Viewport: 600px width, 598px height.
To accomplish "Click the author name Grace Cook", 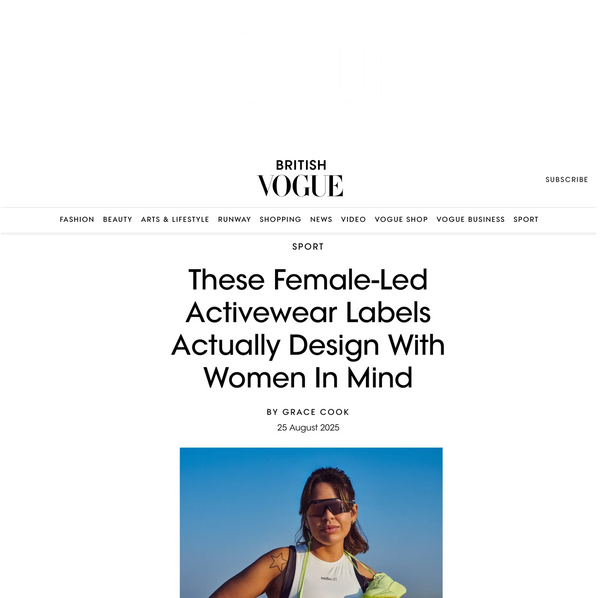I will [316, 412].
